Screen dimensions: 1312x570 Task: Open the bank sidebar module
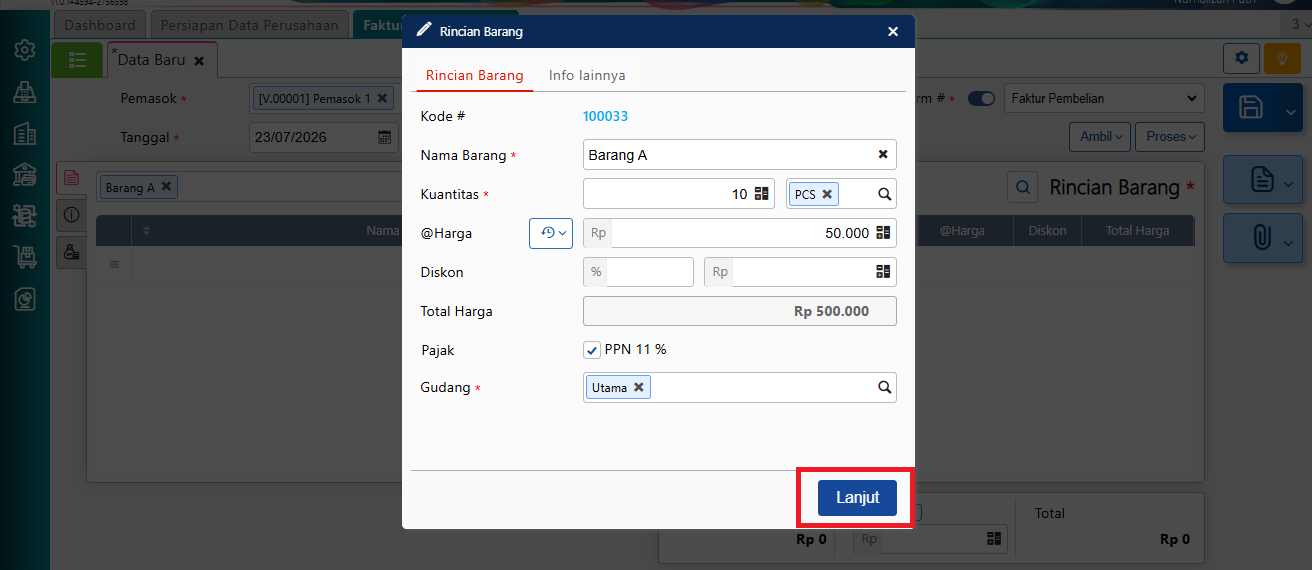pyautogui.click(x=25, y=174)
